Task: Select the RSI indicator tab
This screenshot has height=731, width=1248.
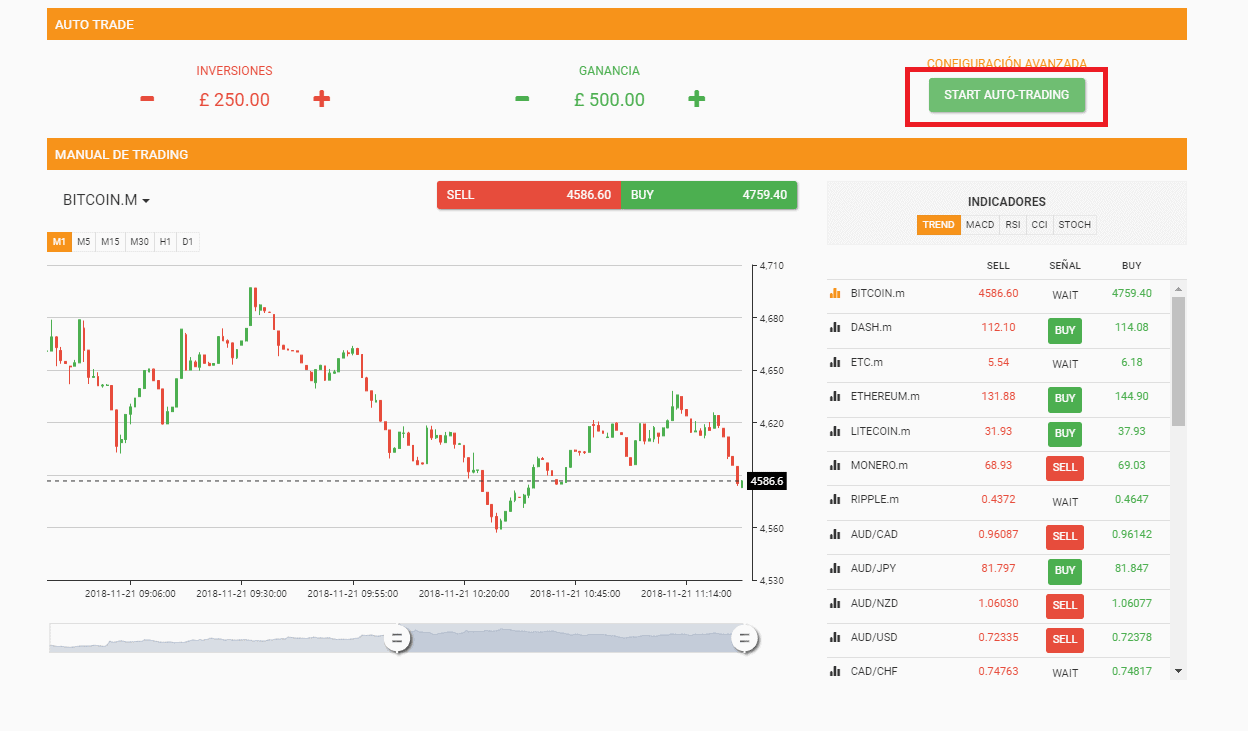Action: (1013, 225)
